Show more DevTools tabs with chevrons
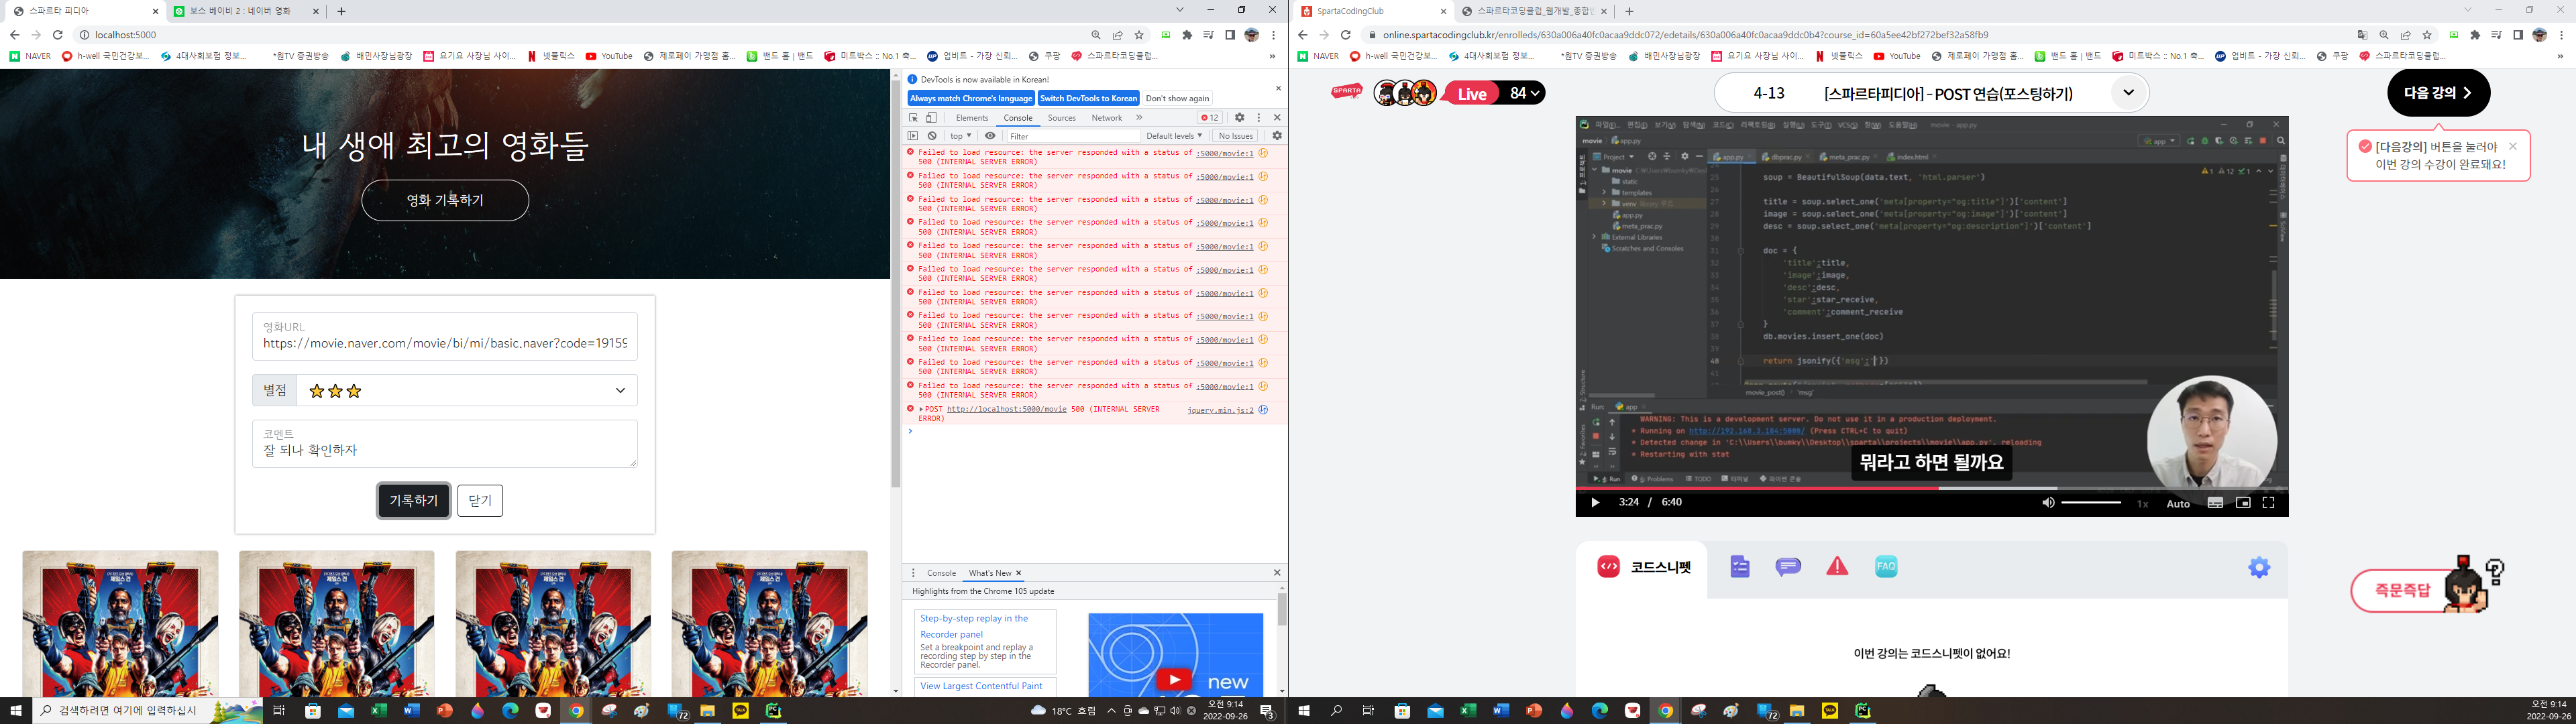2576x724 pixels. [1139, 118]
